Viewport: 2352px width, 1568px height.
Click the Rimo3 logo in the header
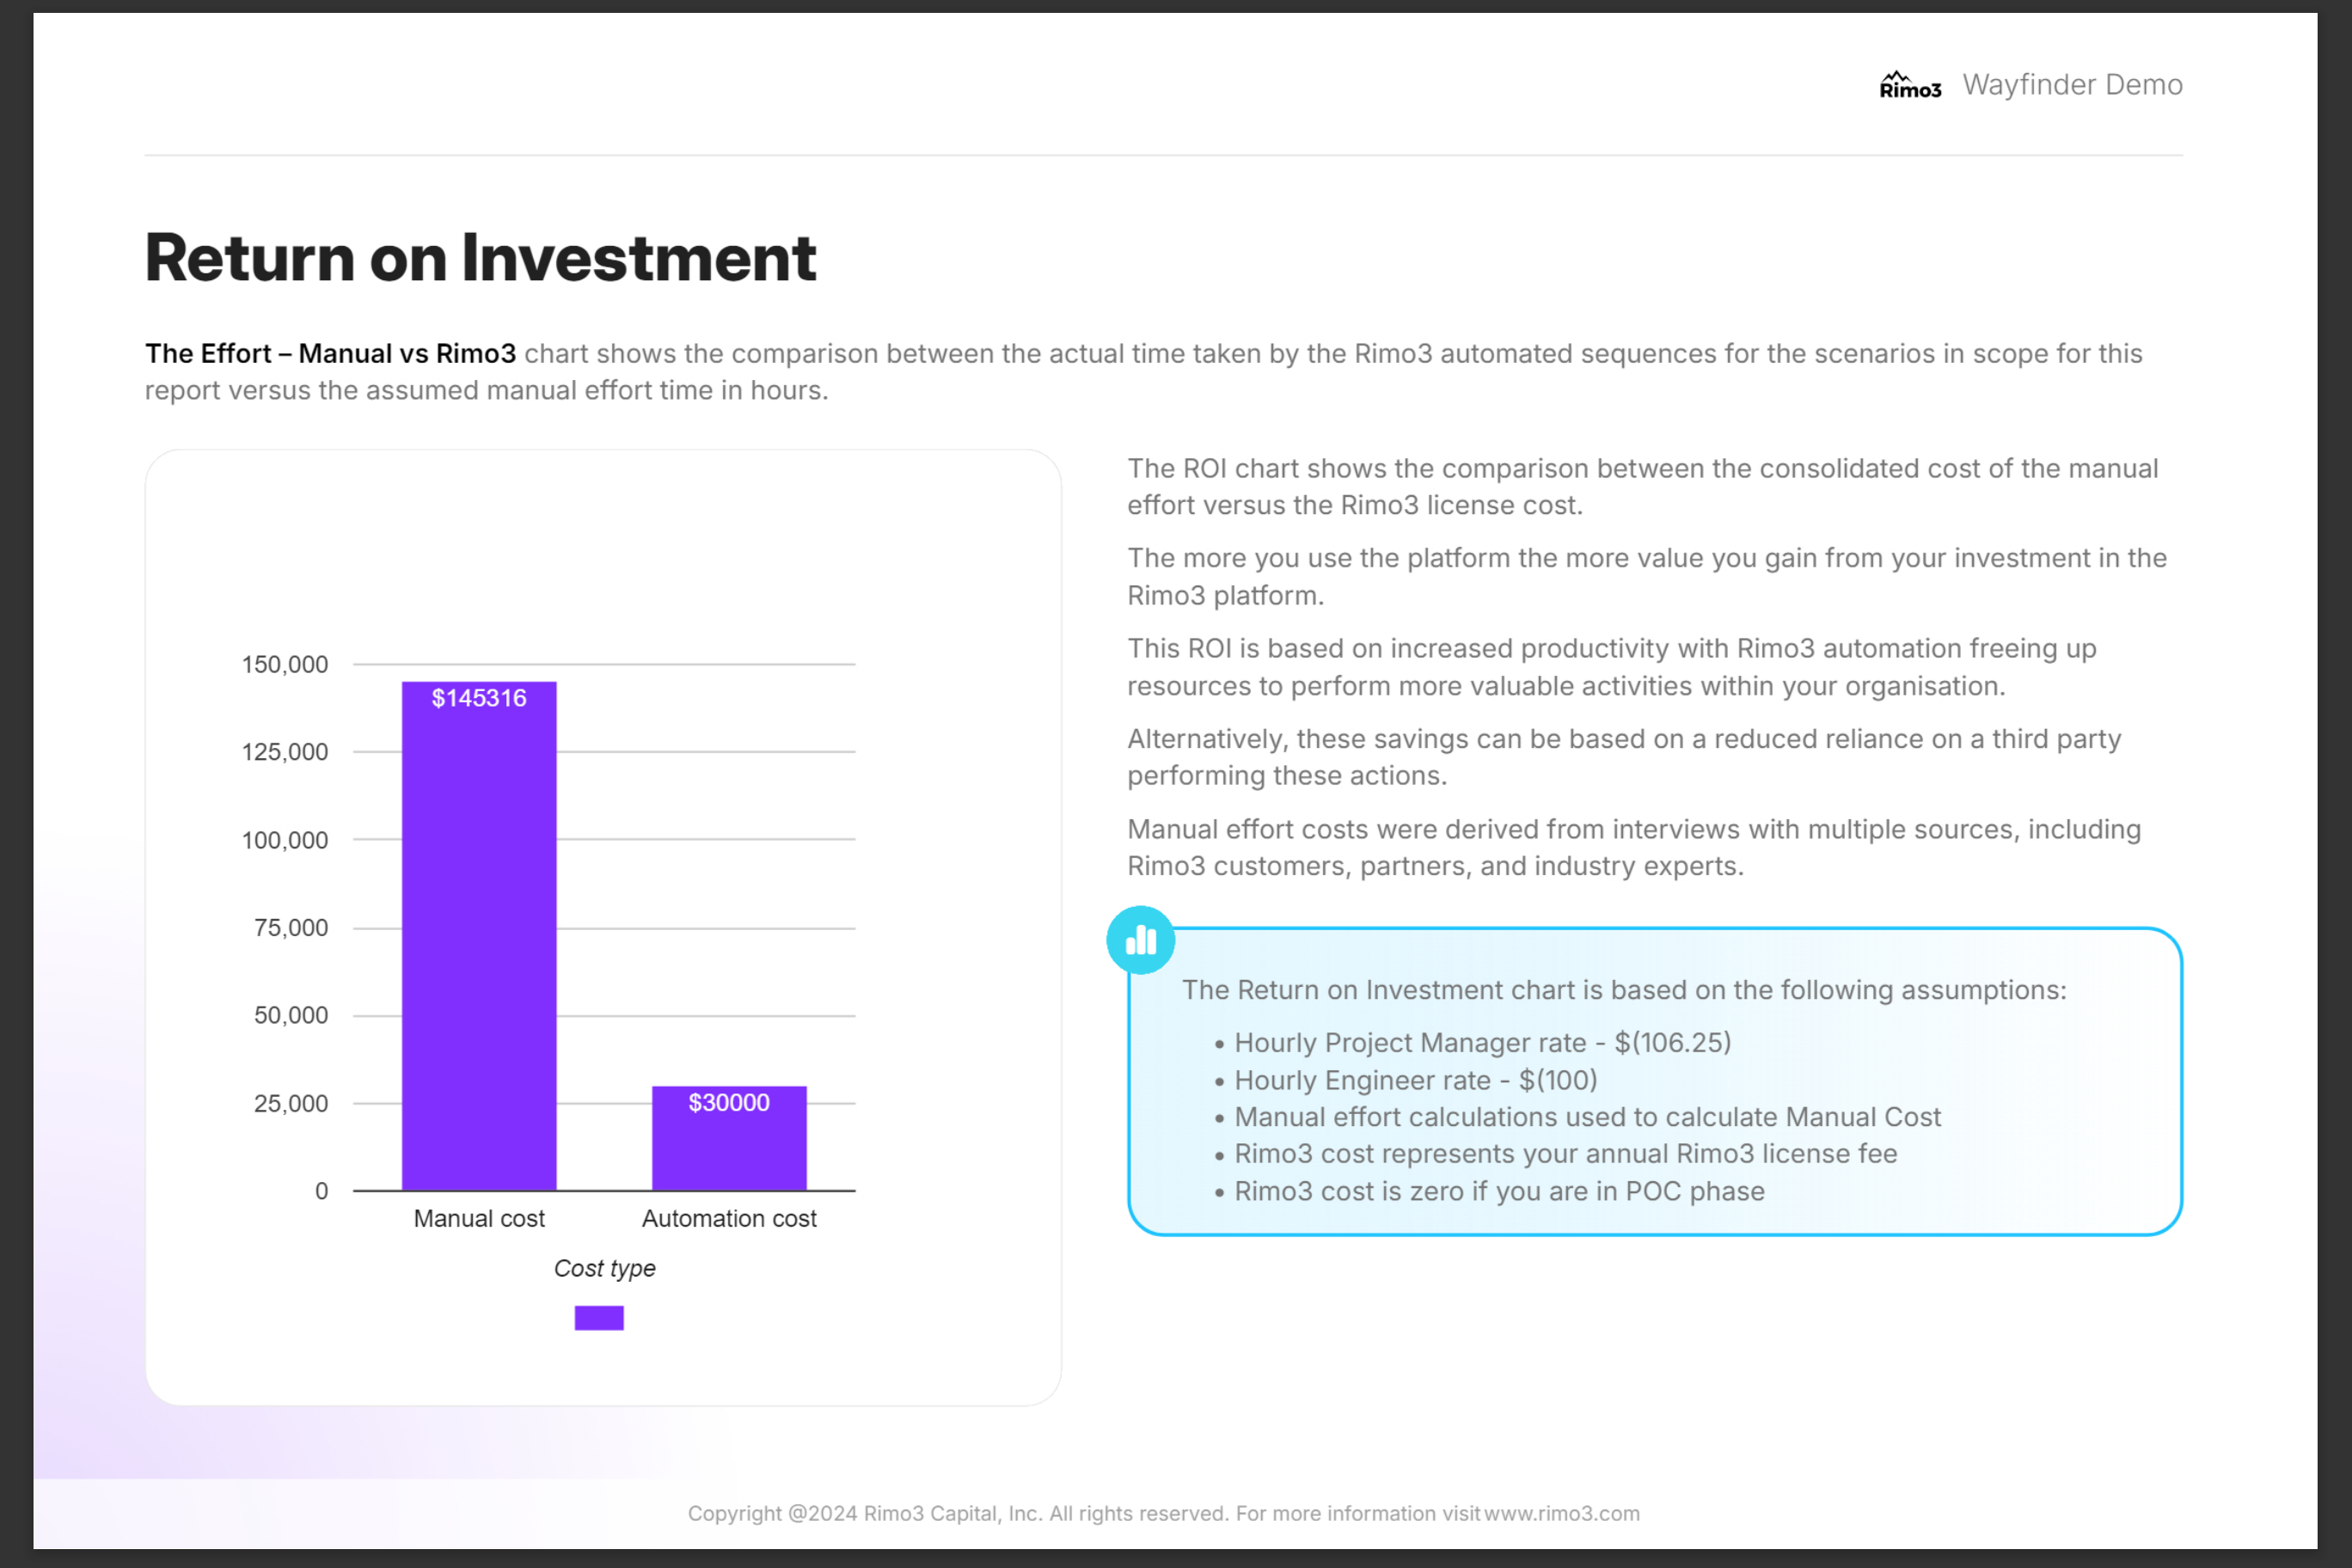click(x=1909, y=86)
